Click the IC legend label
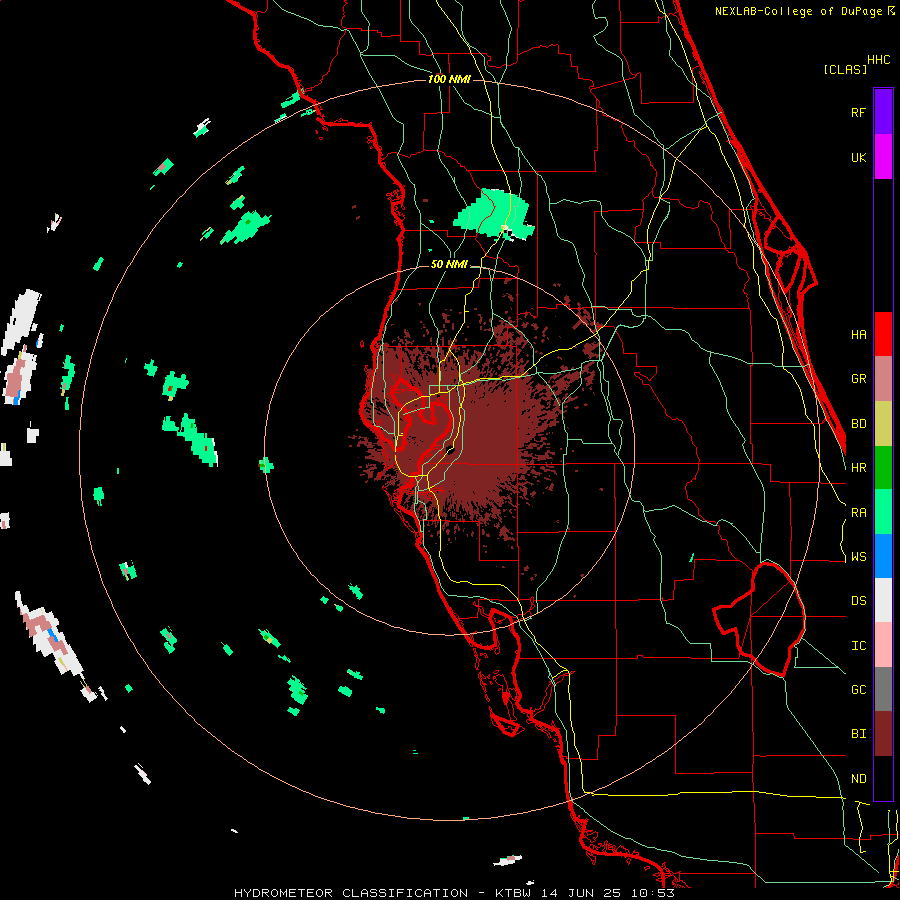This screenshot has width=900, height=900. tap(858, 646)
